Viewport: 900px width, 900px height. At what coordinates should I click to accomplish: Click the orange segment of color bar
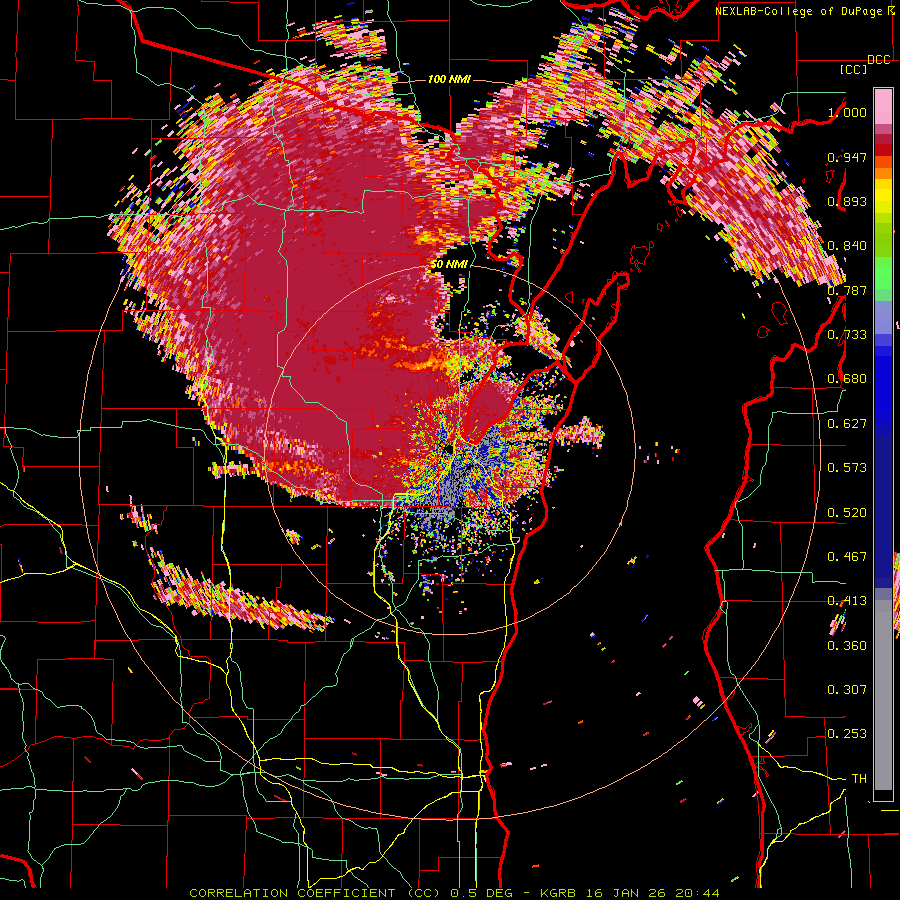(x=883, y=172)
